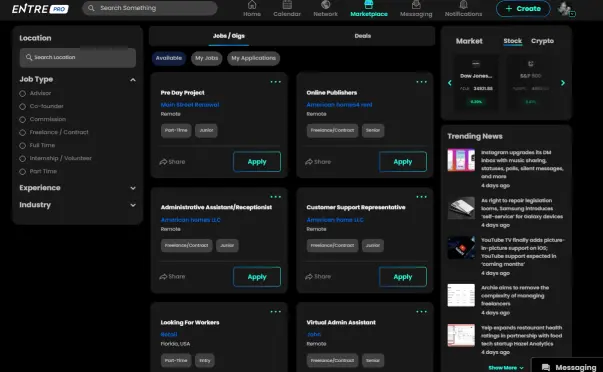Apply to Customer Support Representative job

[403, 277]
